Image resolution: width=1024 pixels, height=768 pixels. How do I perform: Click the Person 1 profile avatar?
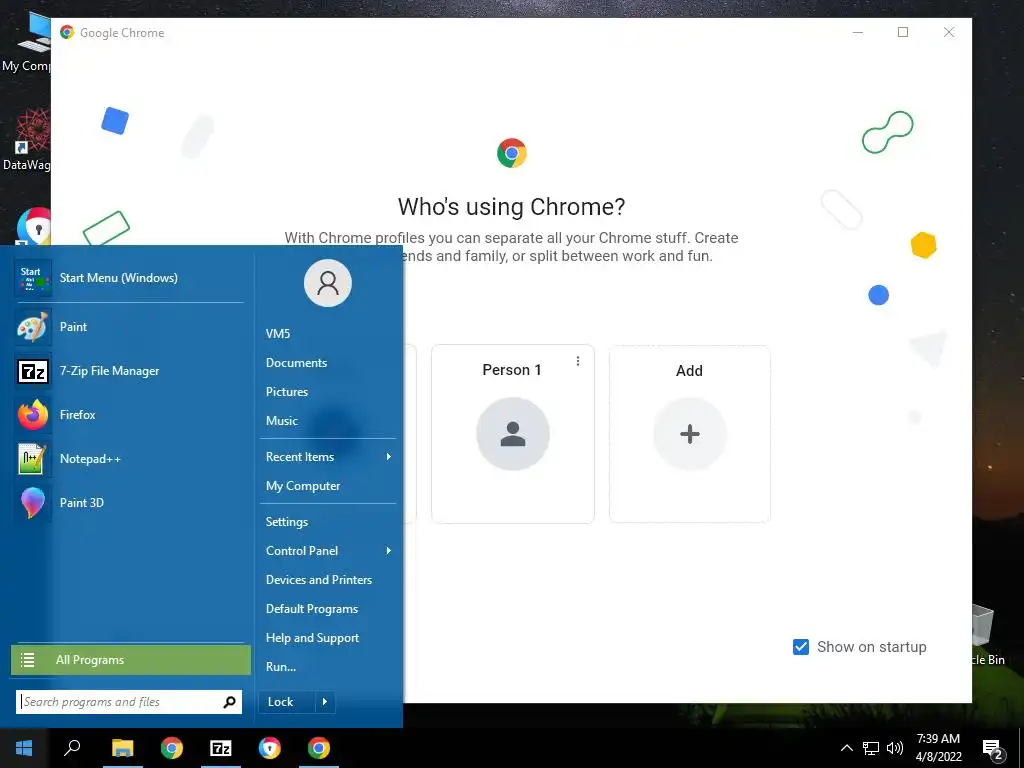click(x=513, y=434)
